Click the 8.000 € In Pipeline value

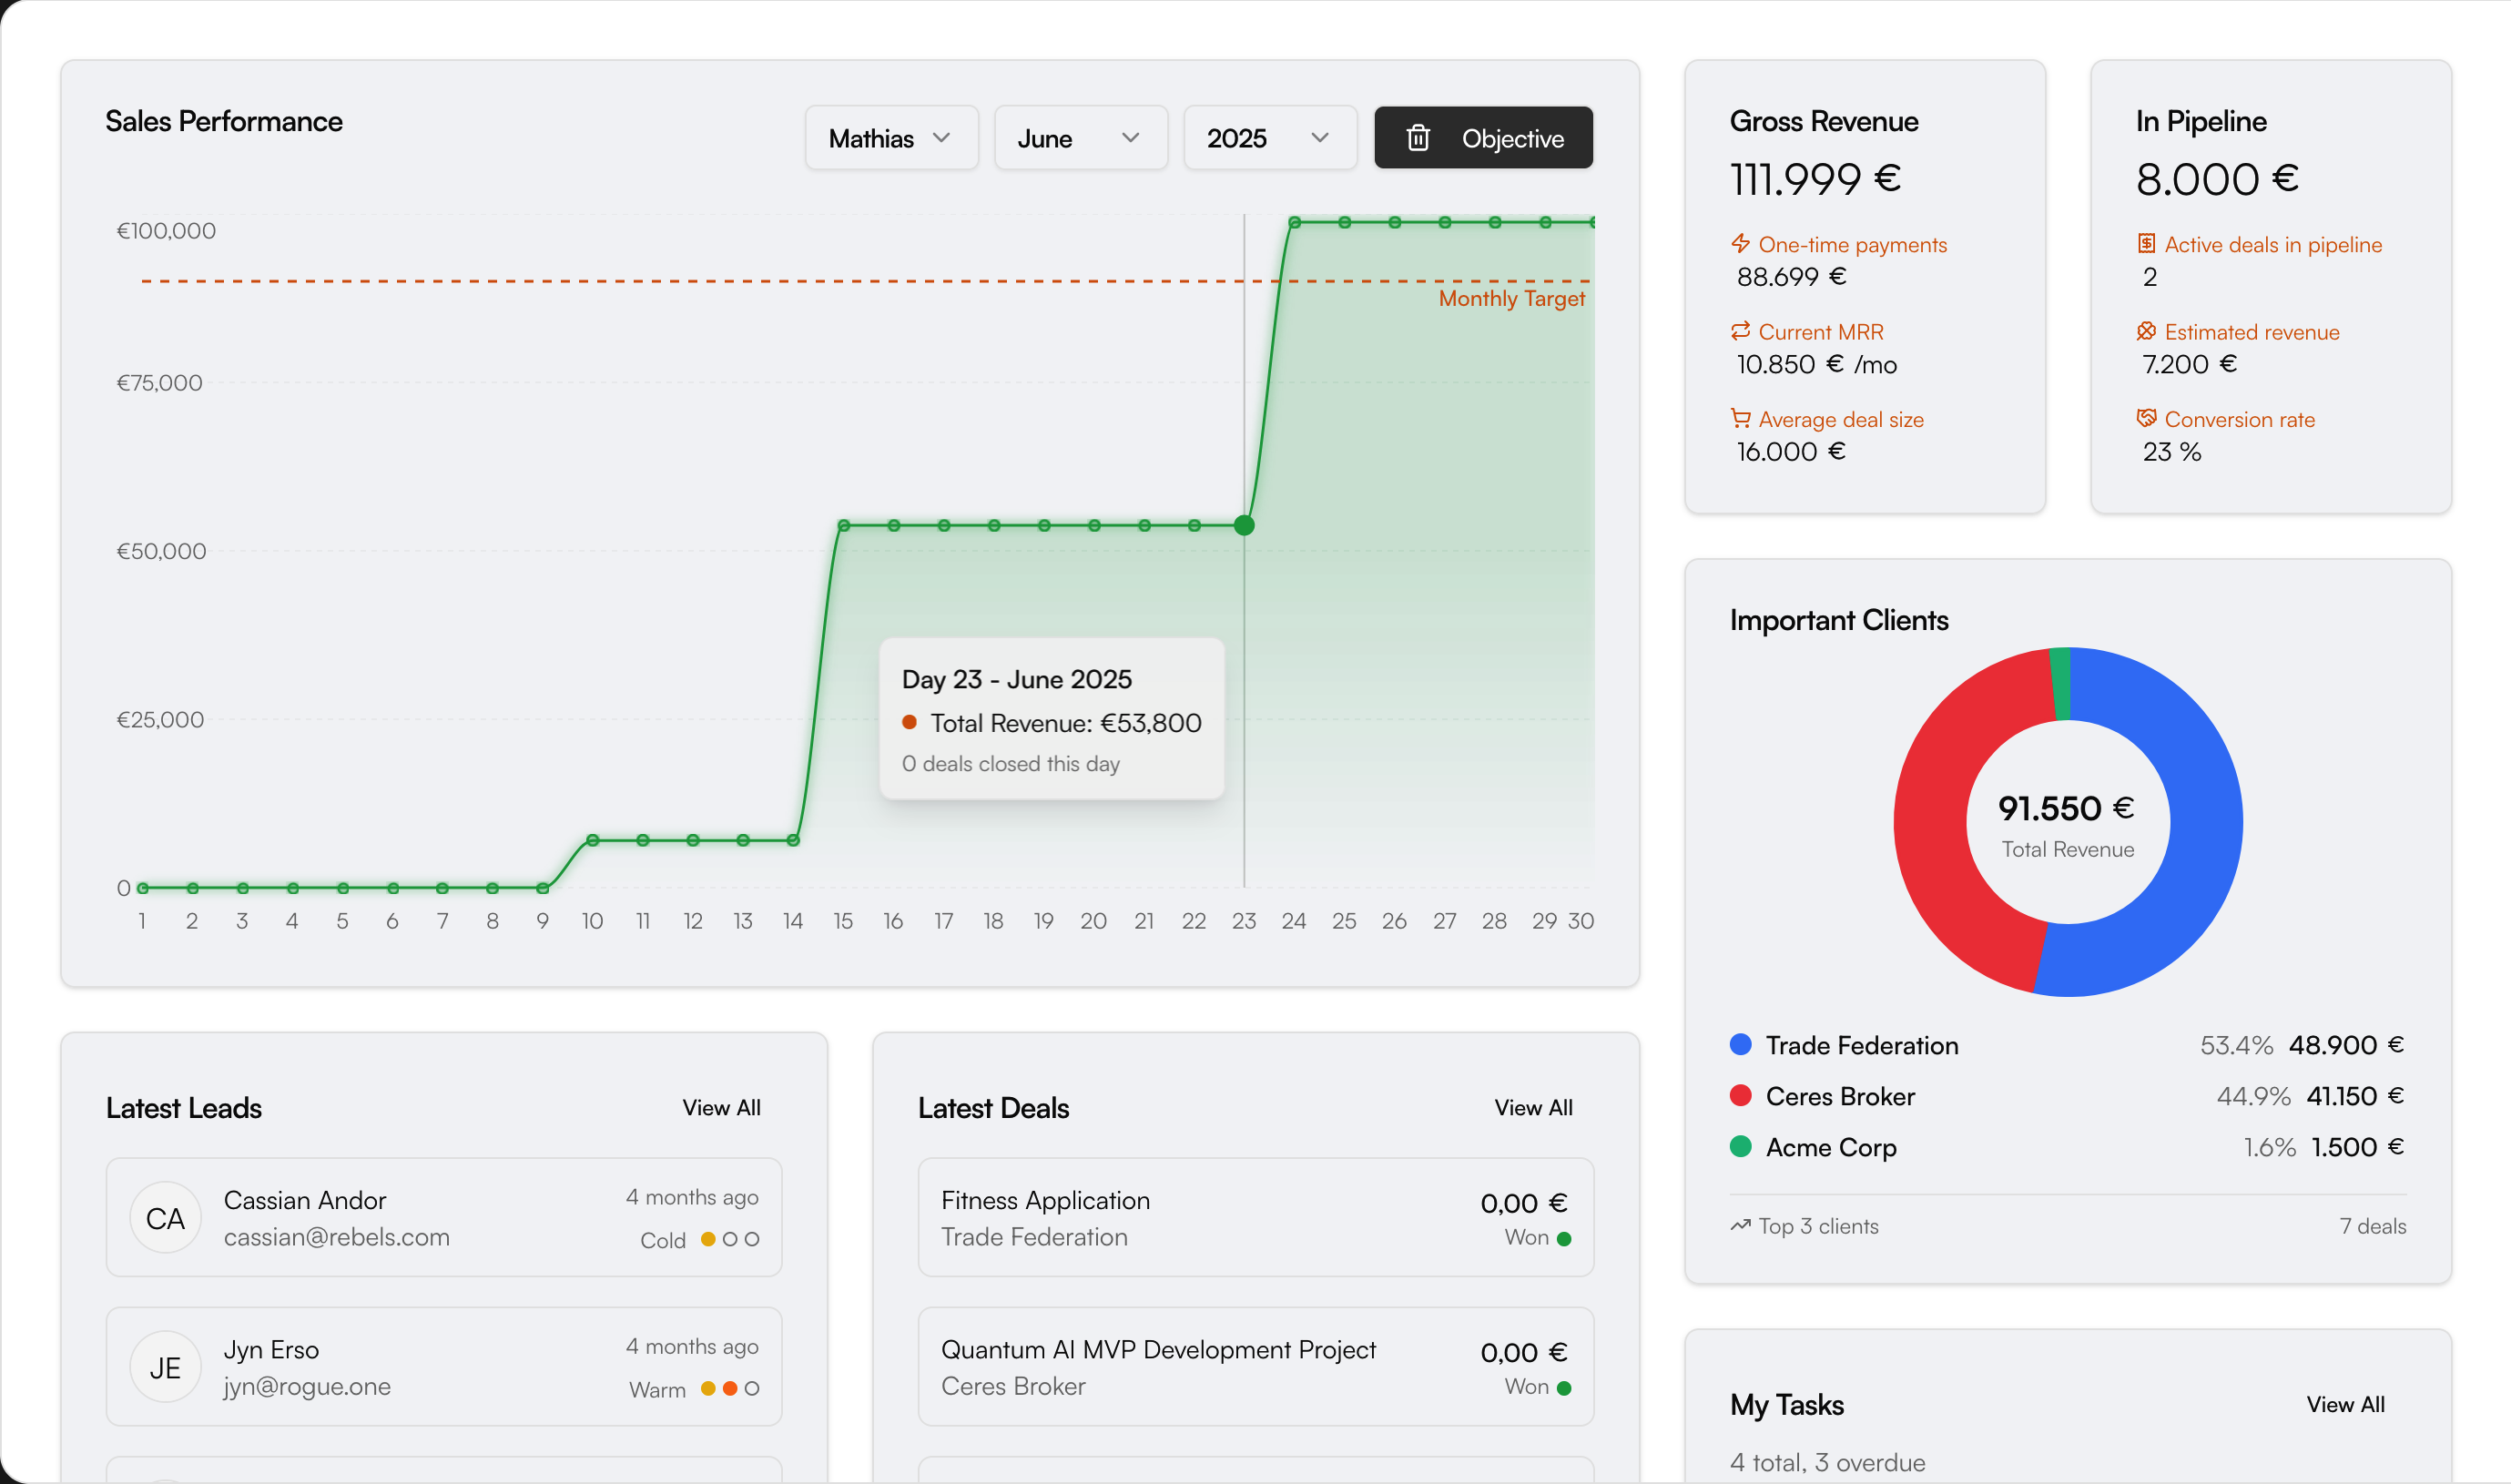pyautogui.click(x=2217, y=179)
